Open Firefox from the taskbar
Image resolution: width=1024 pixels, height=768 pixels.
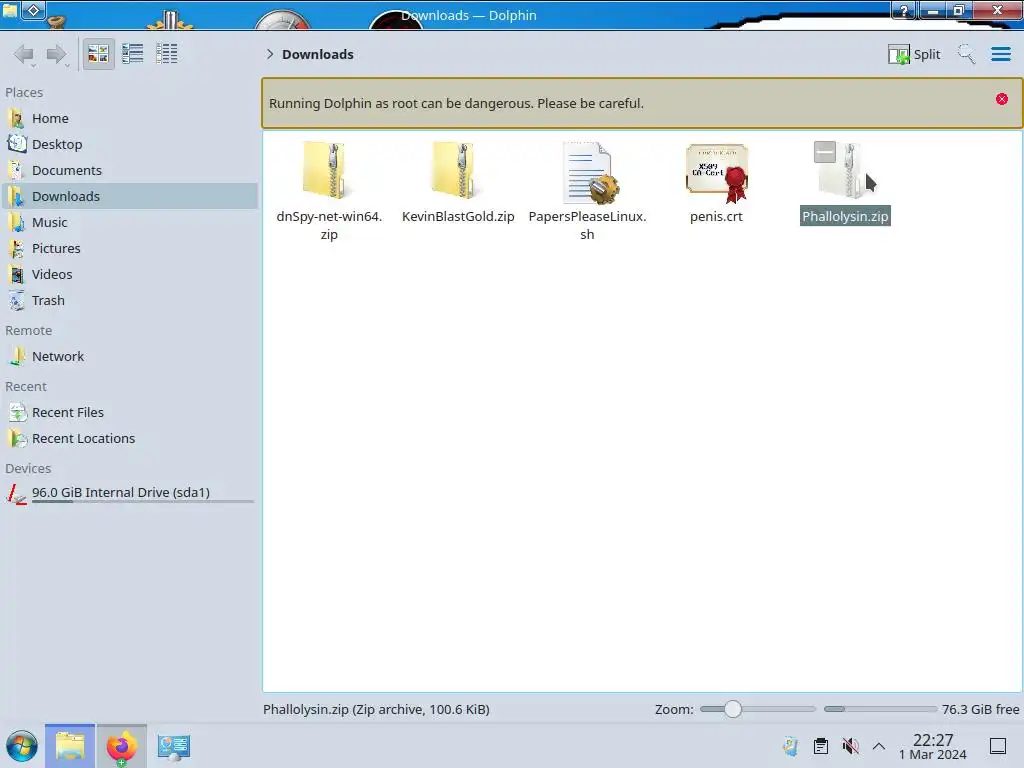pos(121,746)
